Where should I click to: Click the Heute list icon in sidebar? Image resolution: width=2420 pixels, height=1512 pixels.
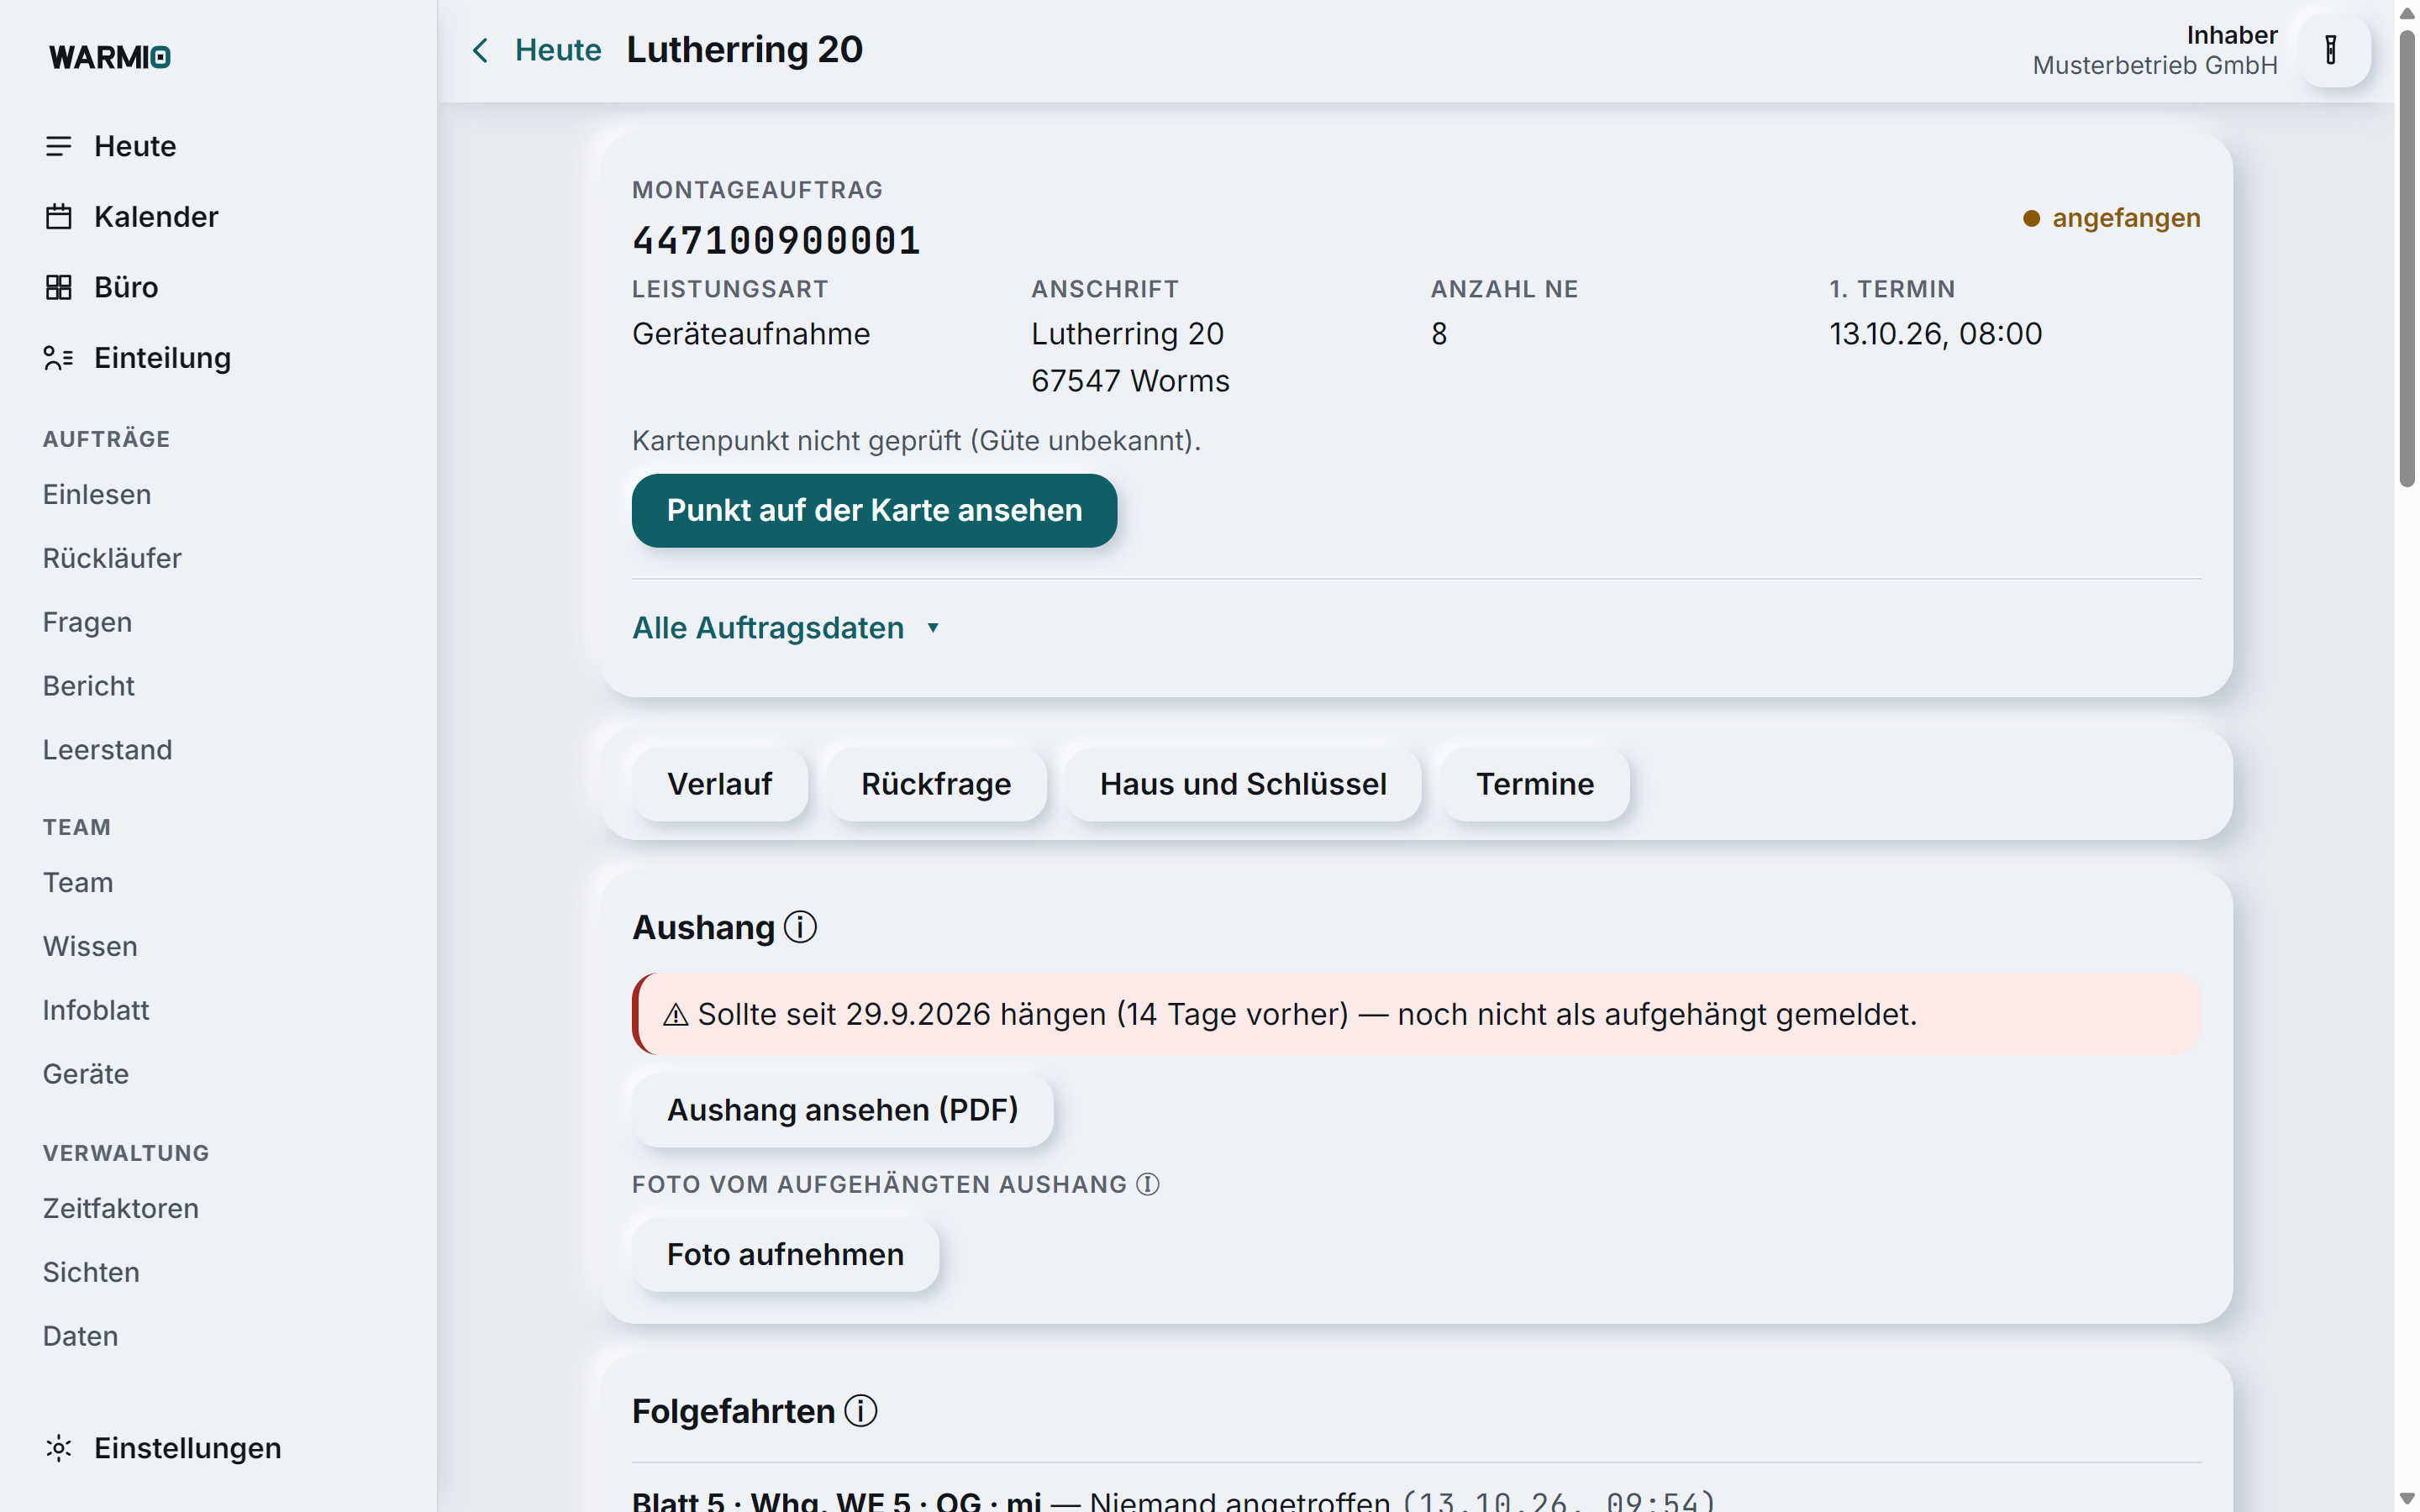tap(59, 146)
